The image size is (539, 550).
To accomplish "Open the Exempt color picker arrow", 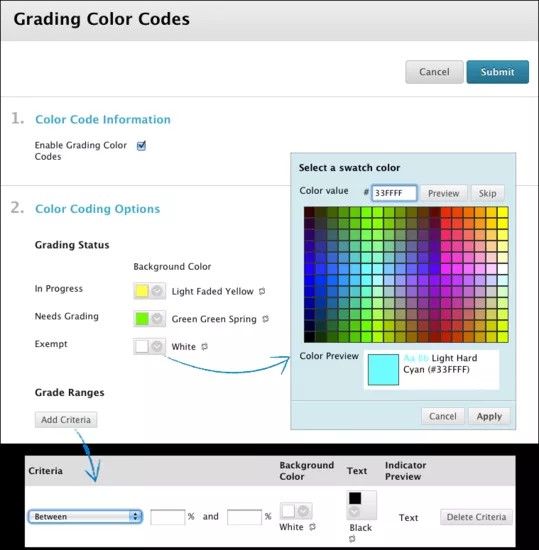I will pos(157,346).
